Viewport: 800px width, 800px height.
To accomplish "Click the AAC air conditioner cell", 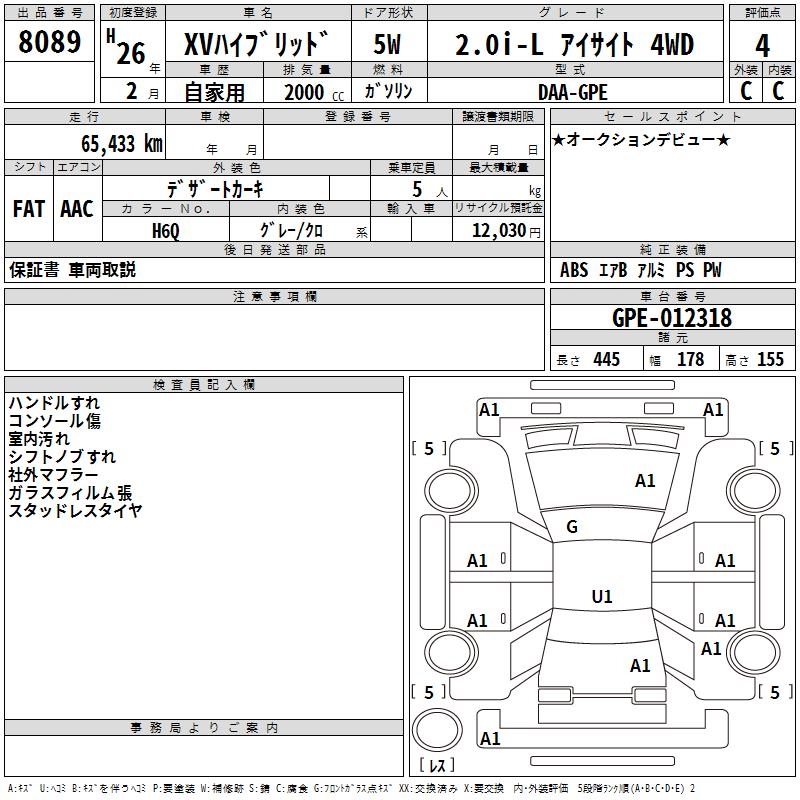I will 77,209.
